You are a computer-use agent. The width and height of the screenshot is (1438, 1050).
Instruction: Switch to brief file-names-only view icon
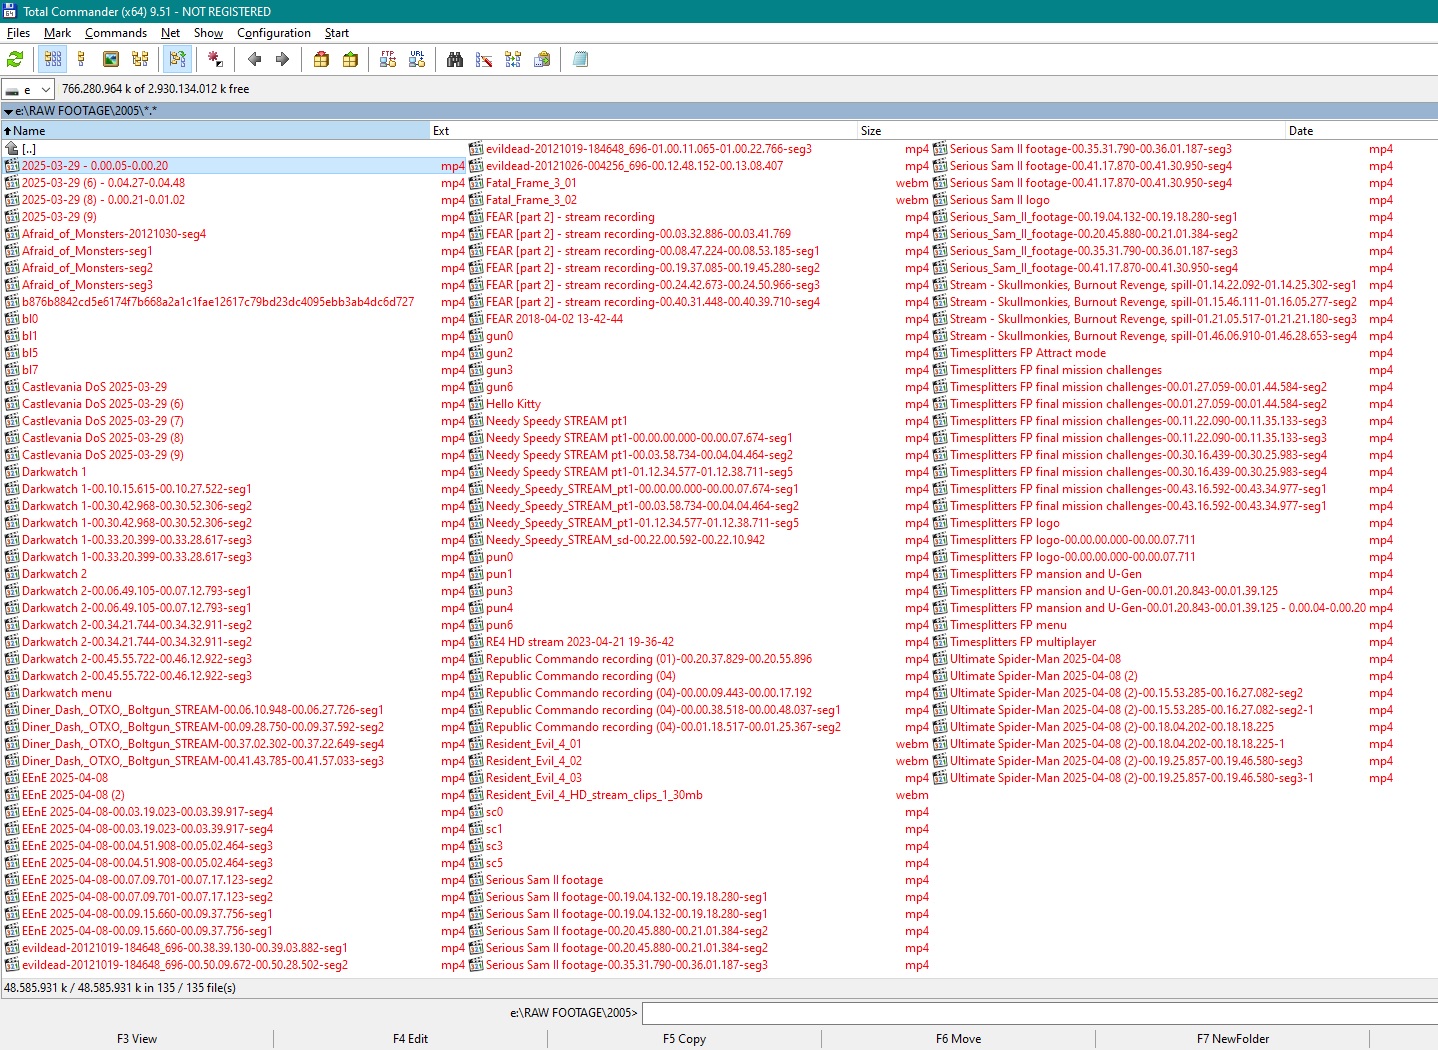click(x=53, y=60)
